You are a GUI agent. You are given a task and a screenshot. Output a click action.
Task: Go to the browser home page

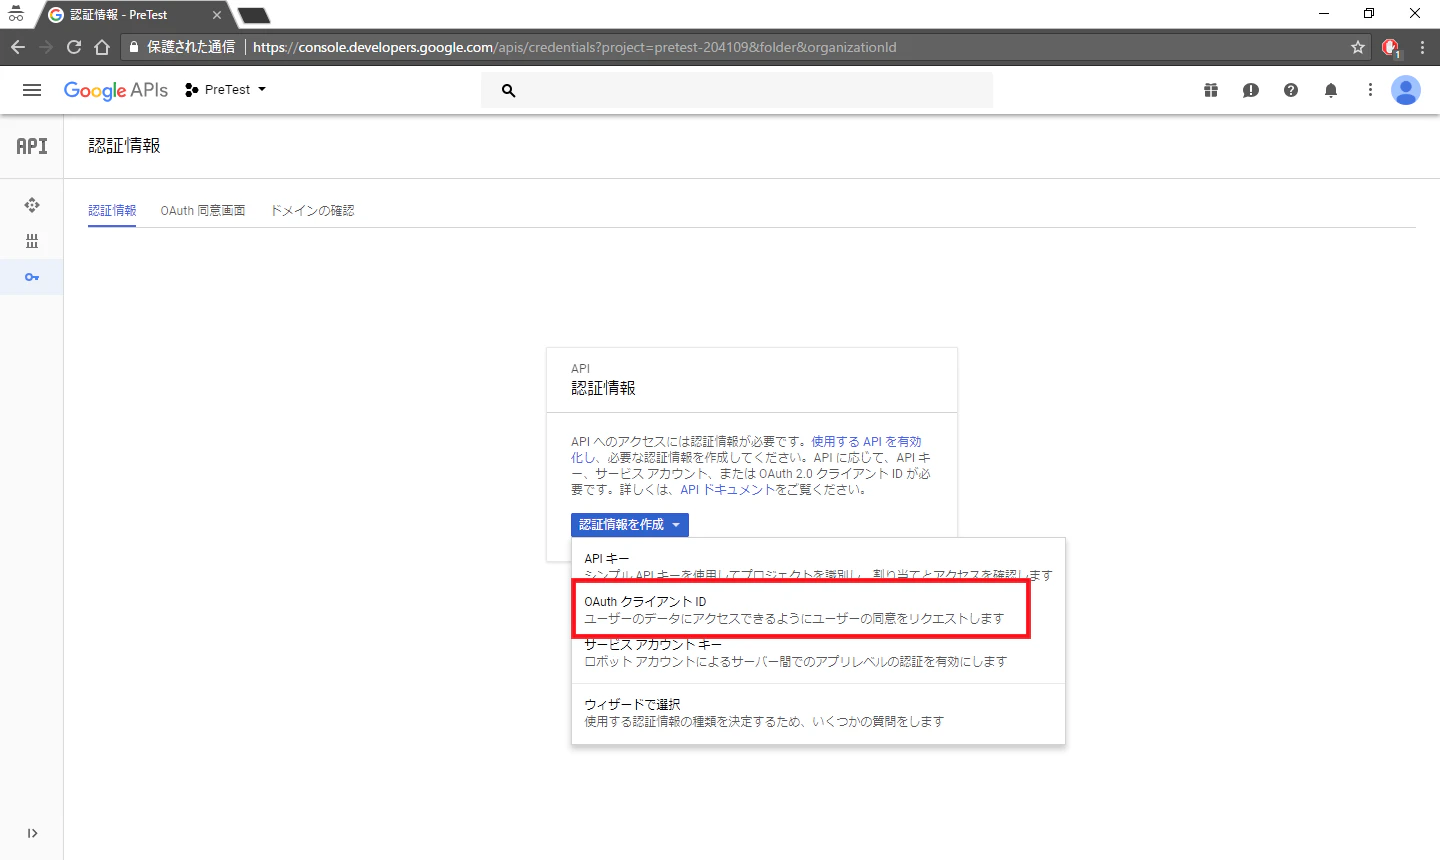[102, 47]
